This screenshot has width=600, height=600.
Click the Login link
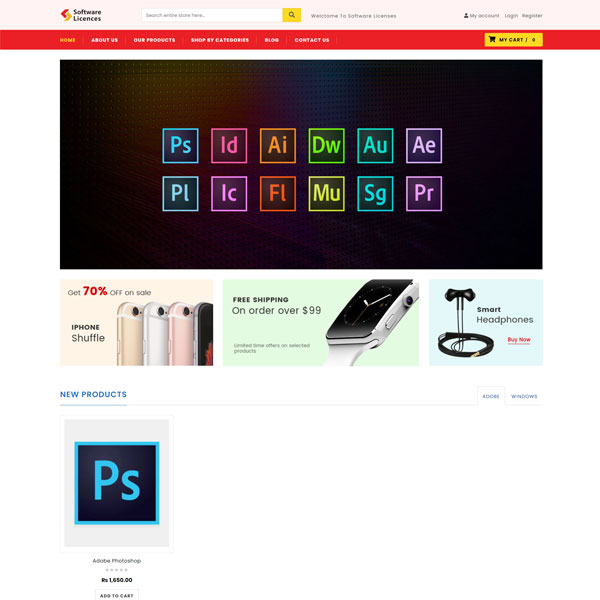(x=511, y=16)
